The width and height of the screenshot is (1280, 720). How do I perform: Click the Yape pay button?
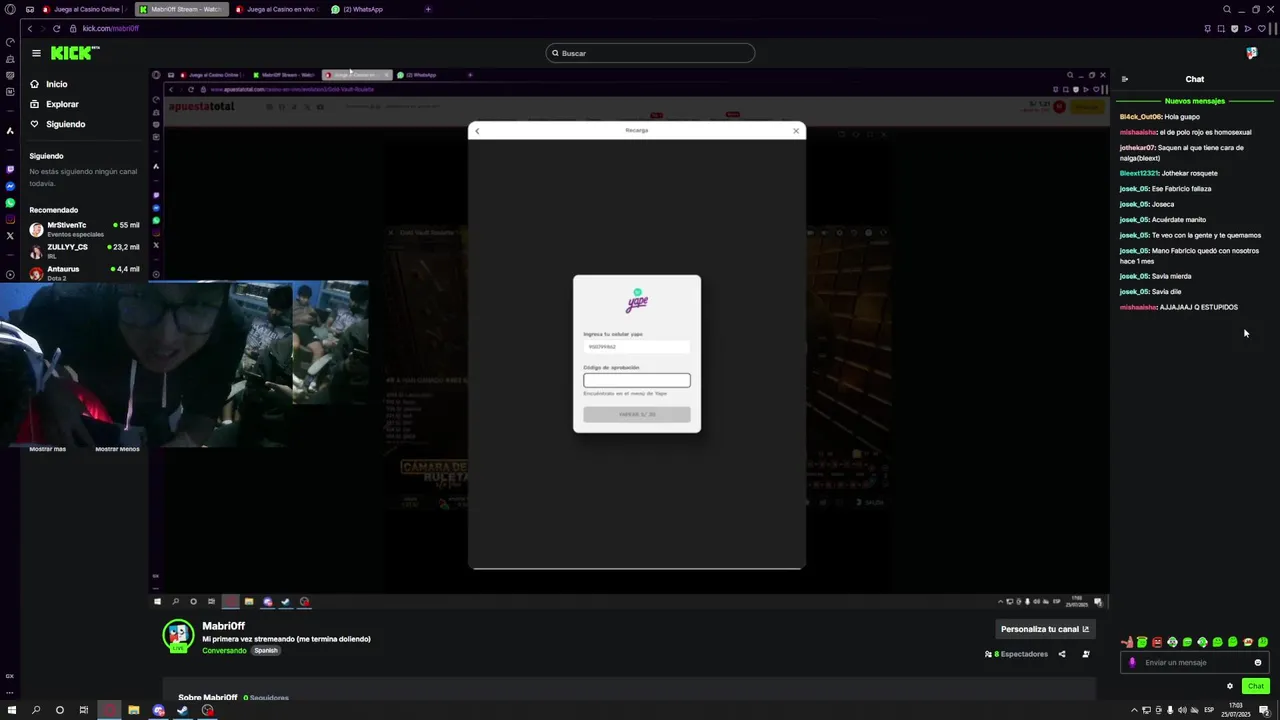637,414
